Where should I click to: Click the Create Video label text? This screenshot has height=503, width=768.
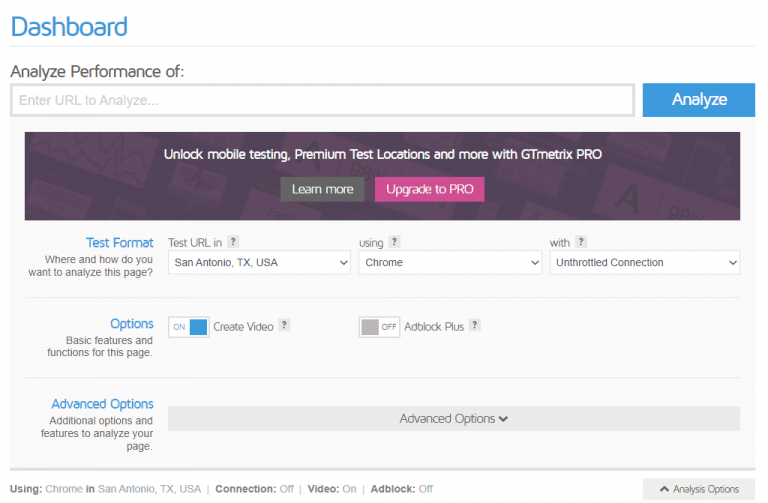point(243,327)
